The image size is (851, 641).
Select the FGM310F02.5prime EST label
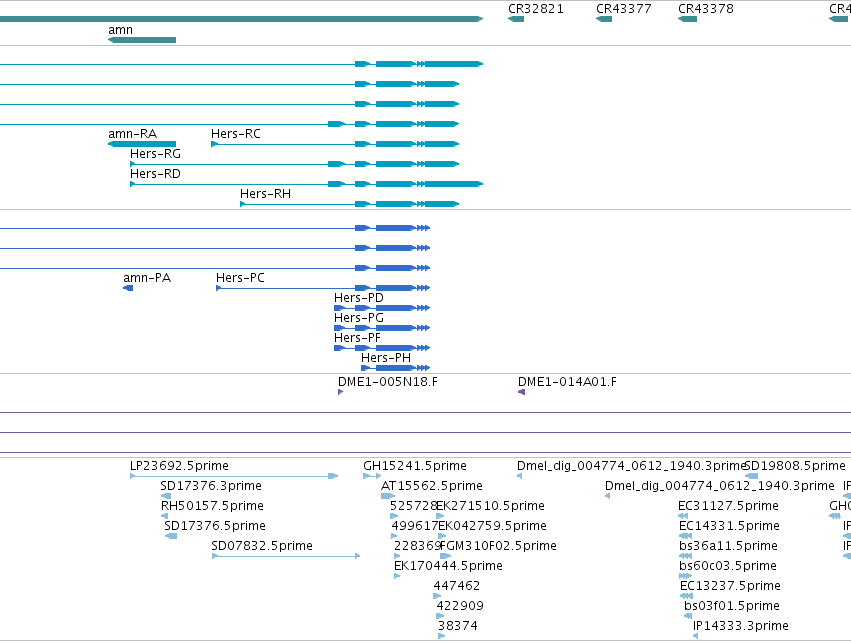[x=498, y=546]
